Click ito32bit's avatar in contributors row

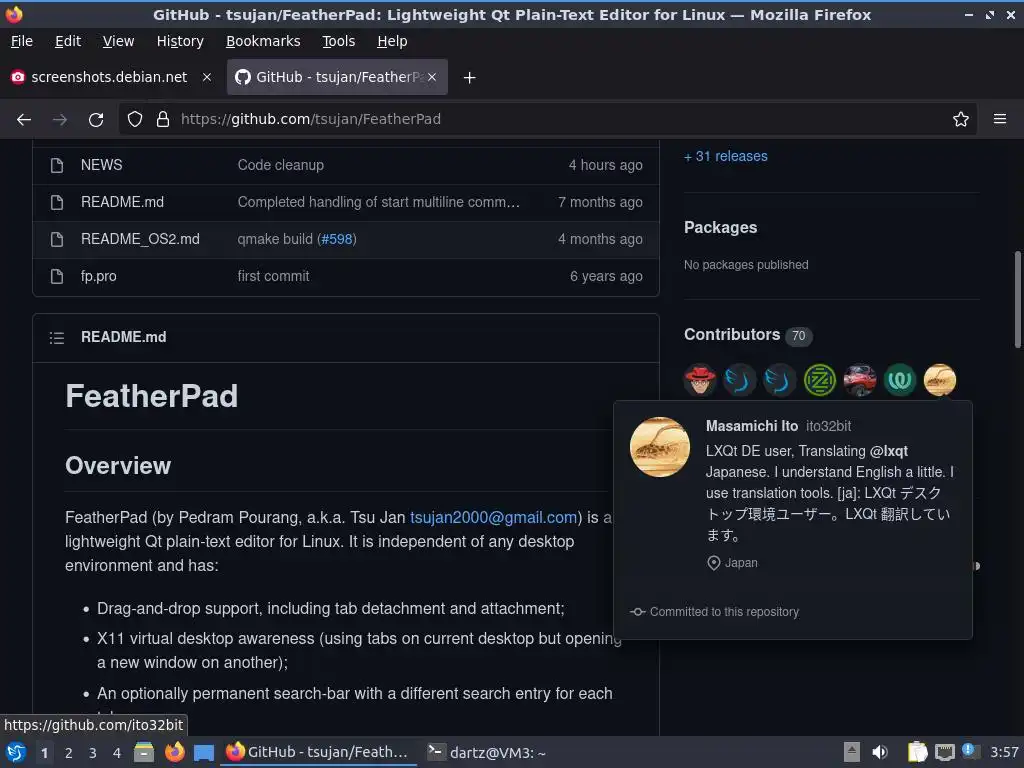(940, 380)
